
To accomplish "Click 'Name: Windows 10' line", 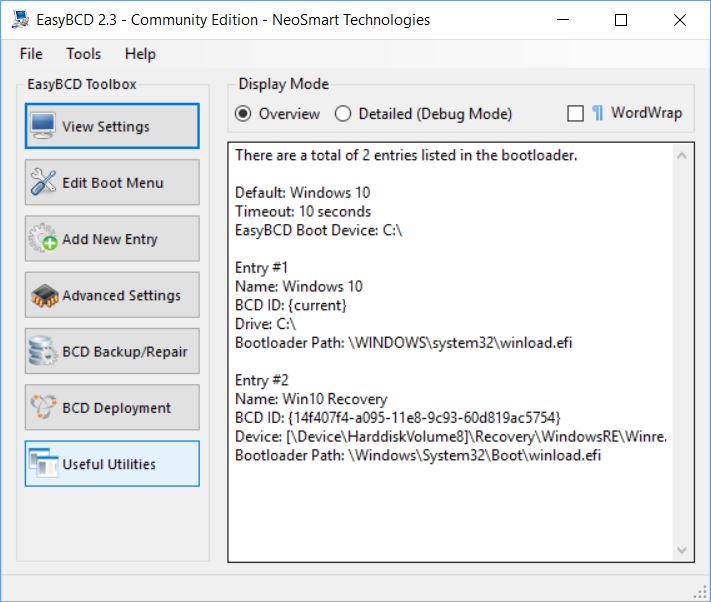I will tap(299, 286).
